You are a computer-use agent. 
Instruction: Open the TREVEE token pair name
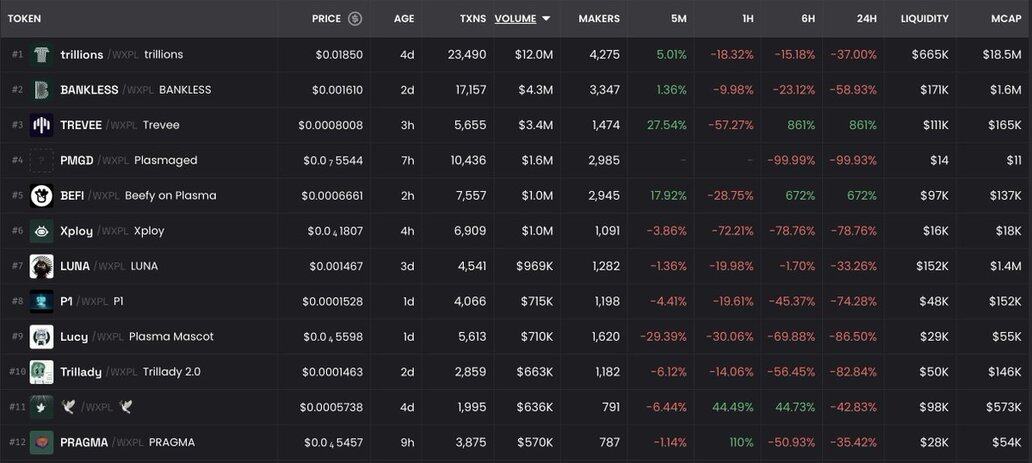[120, 125]
